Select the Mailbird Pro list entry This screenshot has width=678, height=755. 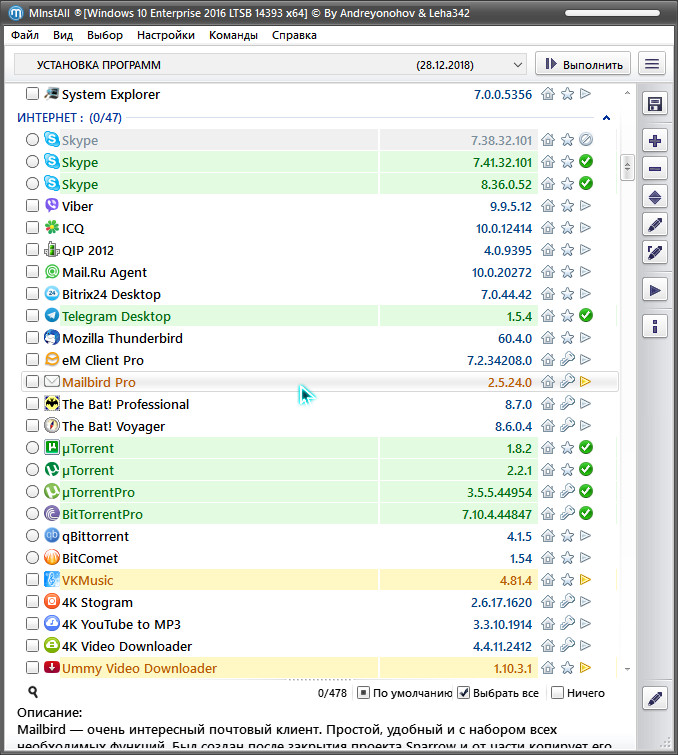click(x=99, y=382)
